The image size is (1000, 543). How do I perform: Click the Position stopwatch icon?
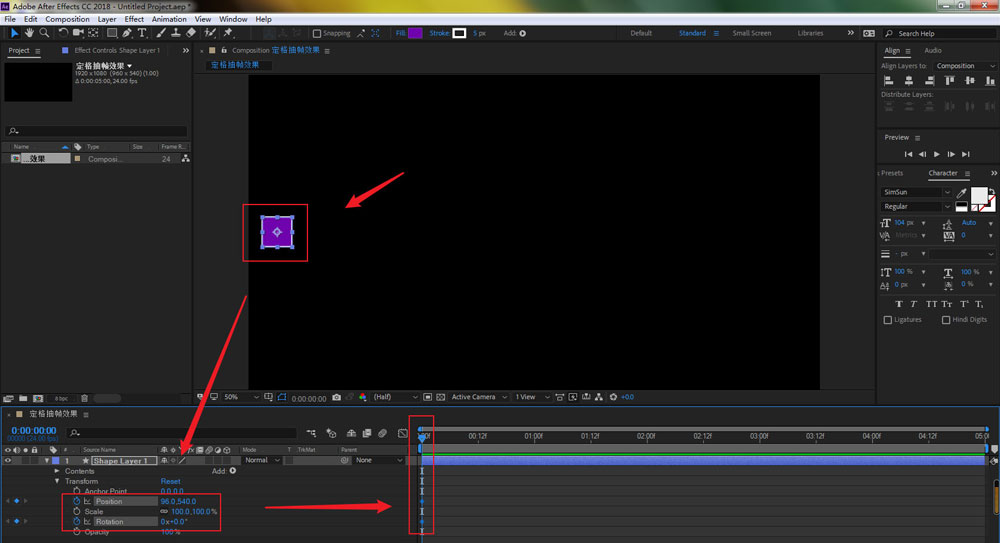pyautogui.click(x=76, y=501)
